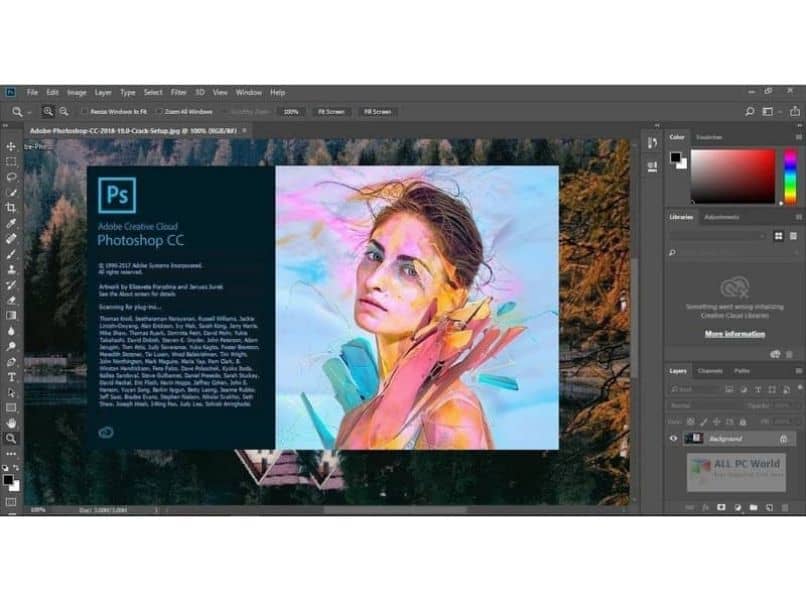
Task: Open the Search magnifier at top right
Action: [x=749, y=111]
